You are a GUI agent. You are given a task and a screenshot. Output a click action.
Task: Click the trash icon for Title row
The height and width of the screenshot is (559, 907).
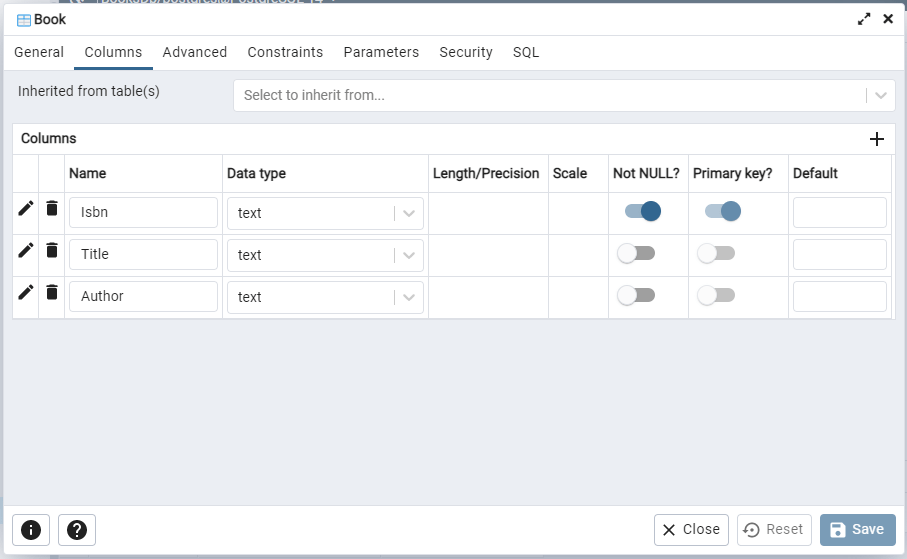(x=52, y=251)
